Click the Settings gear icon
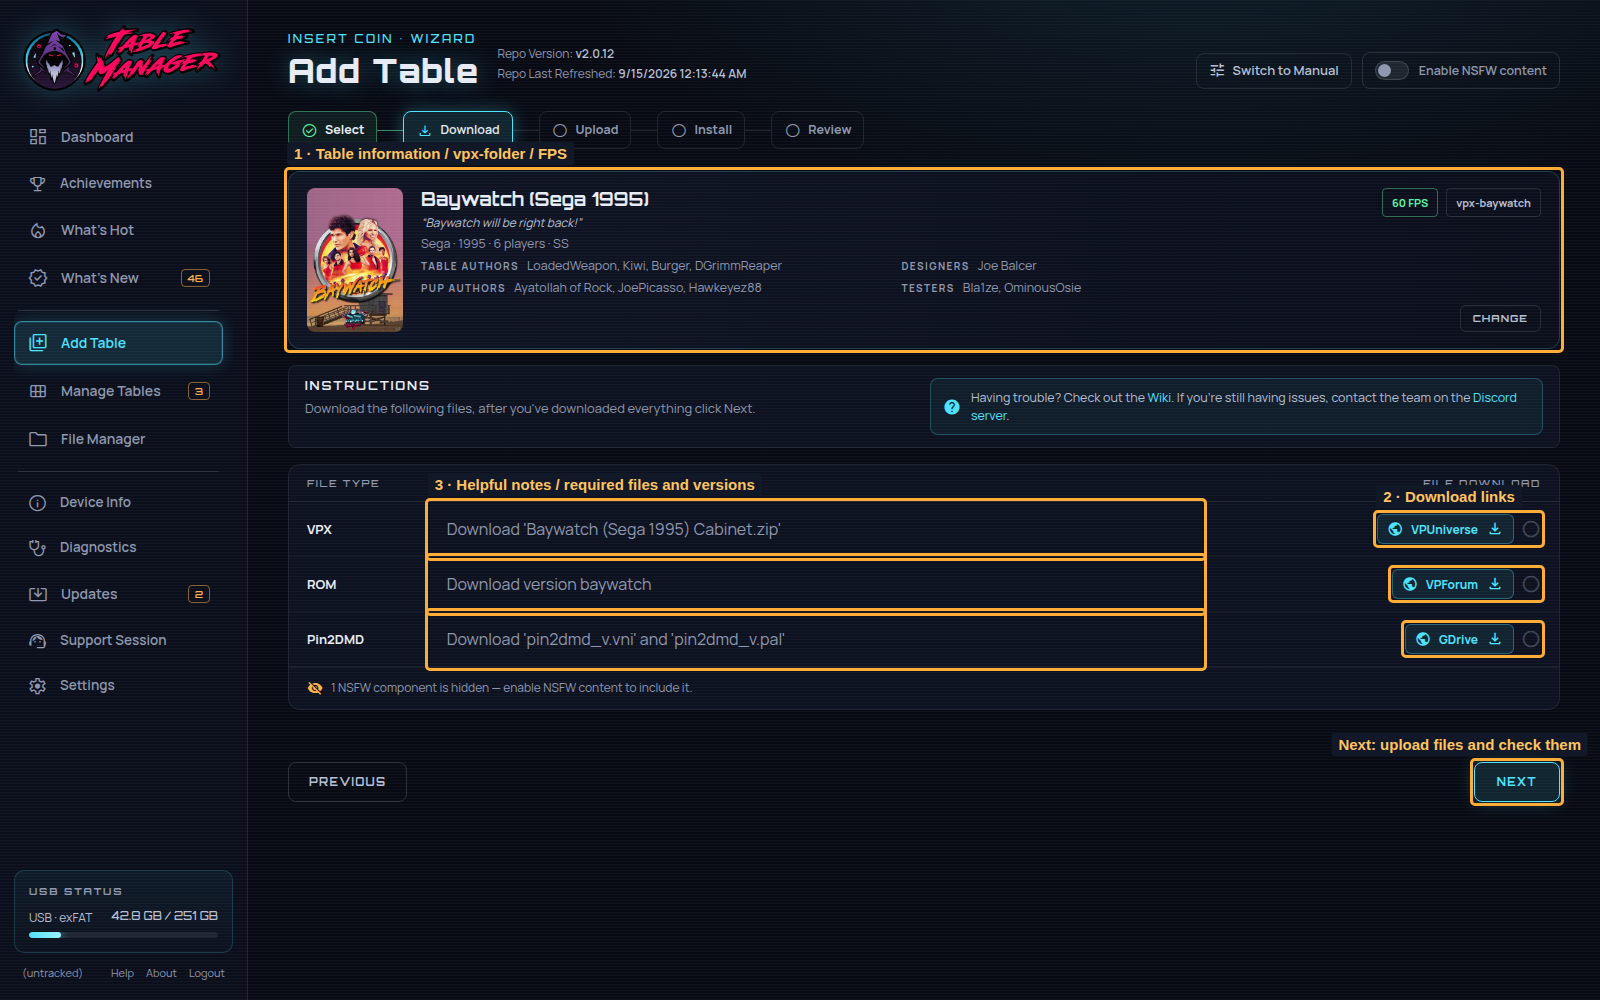Viewport: 1600px width, 1000px height. coord(38,686)
